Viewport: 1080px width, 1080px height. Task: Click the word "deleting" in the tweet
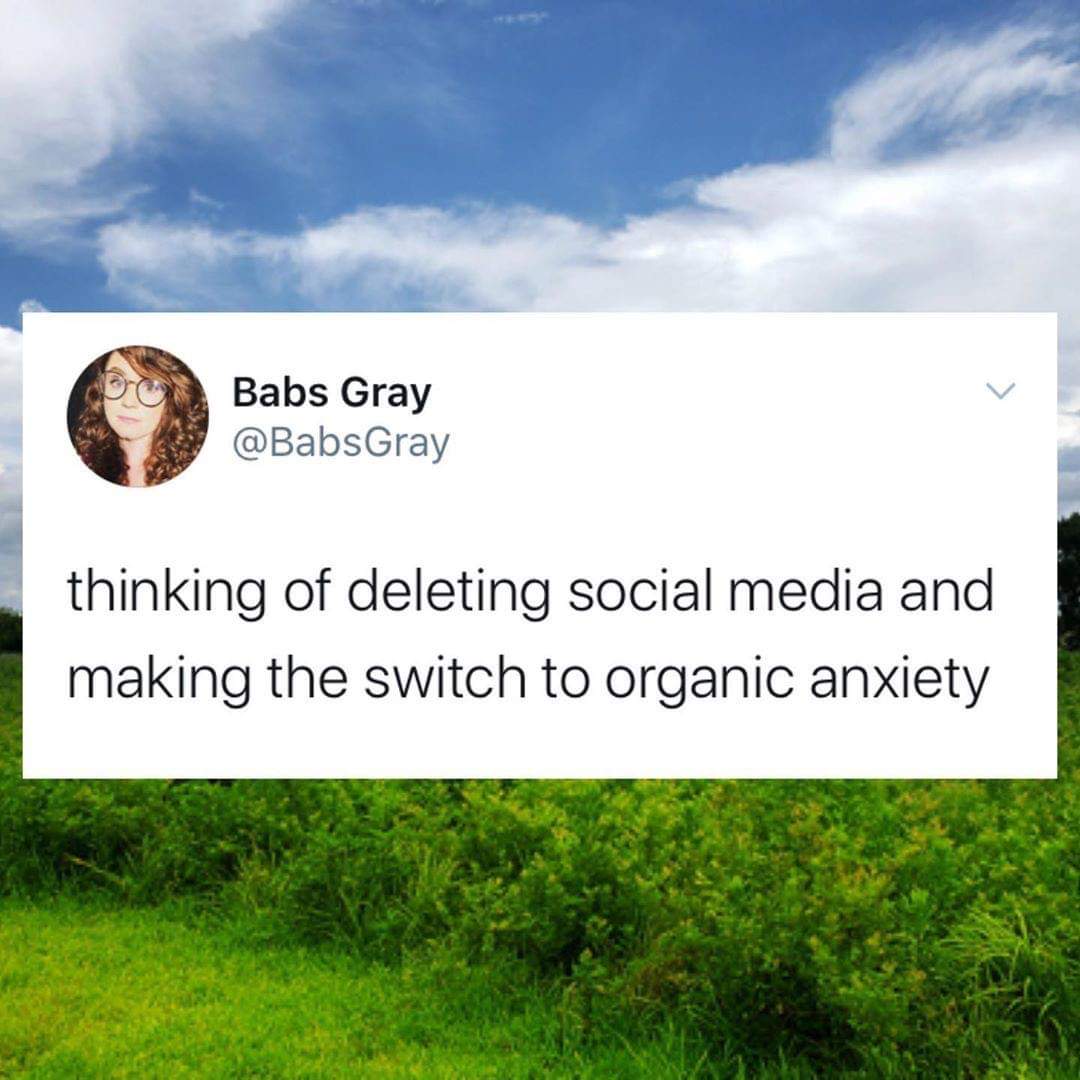tap(449, 592)
